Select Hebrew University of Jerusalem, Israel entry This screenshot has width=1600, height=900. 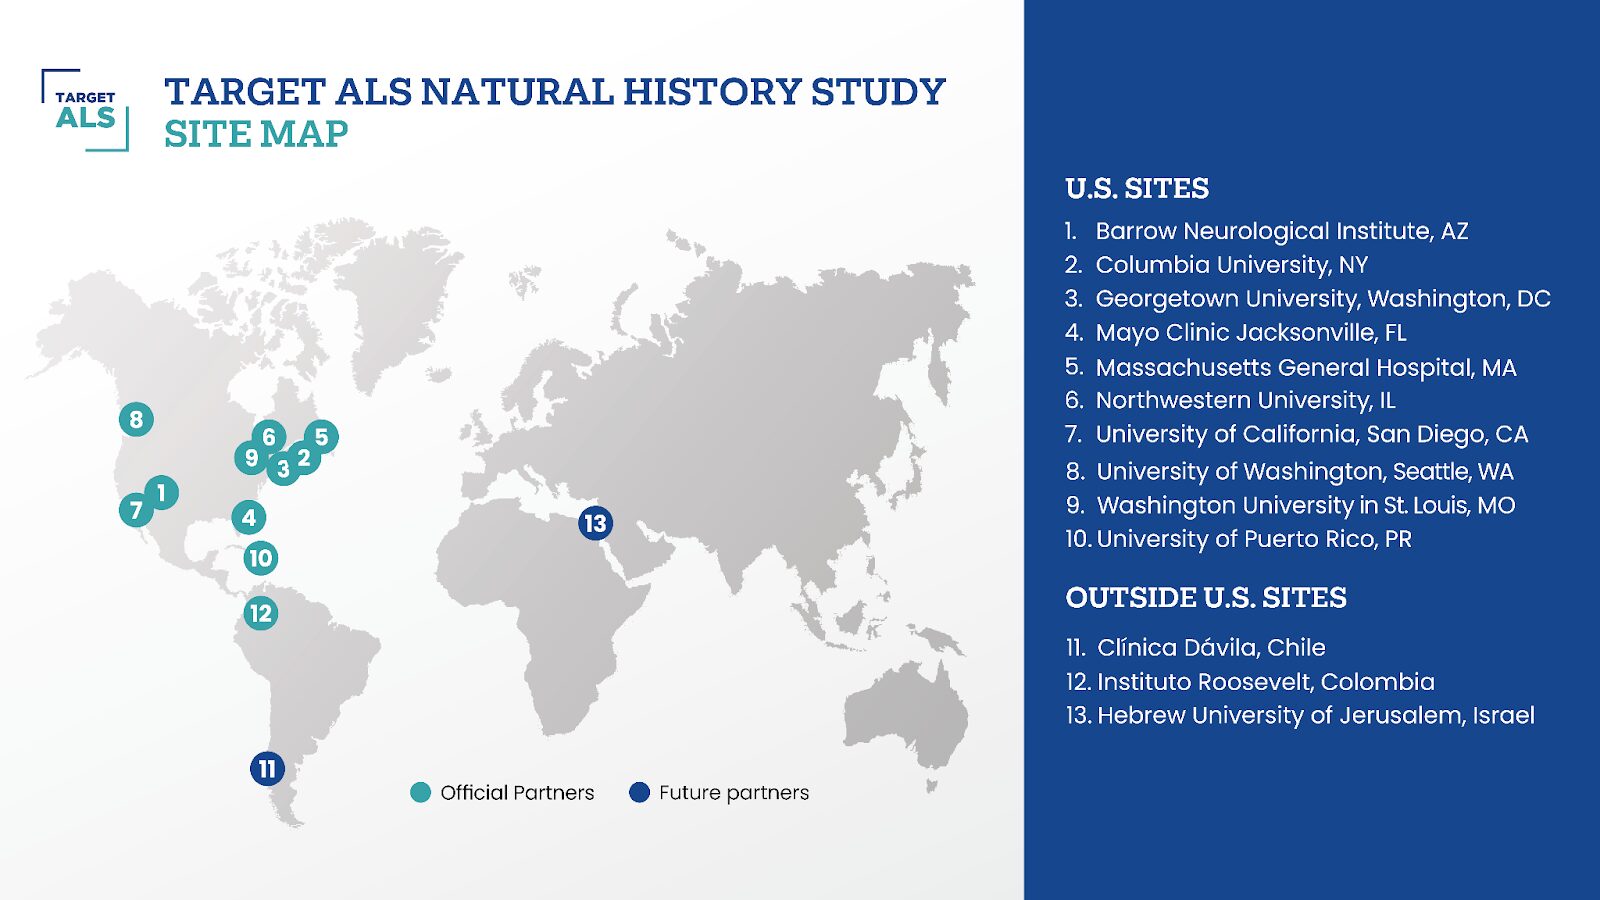(1300, 716)
